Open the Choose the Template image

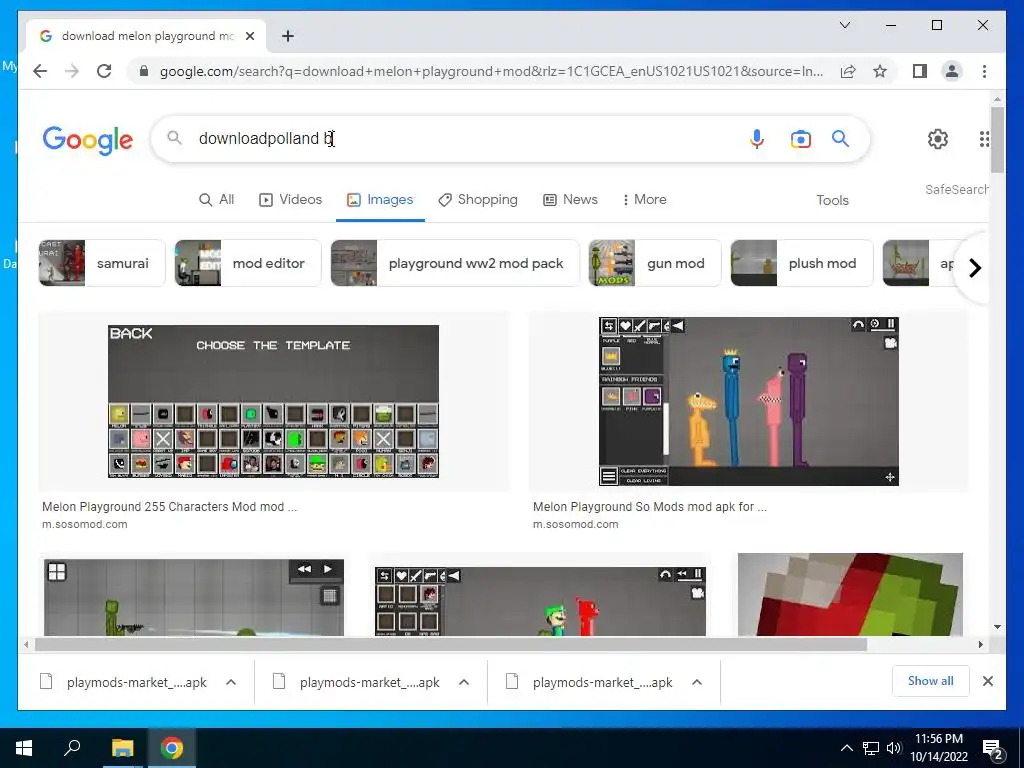click(273, 401)
